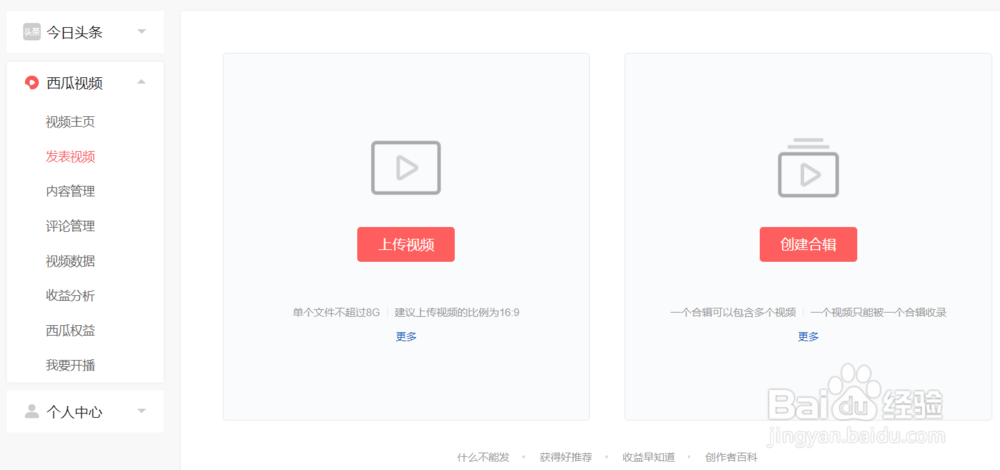Open 视频主页 in sidebar
1000x470 pixels.
click(70, 122)
